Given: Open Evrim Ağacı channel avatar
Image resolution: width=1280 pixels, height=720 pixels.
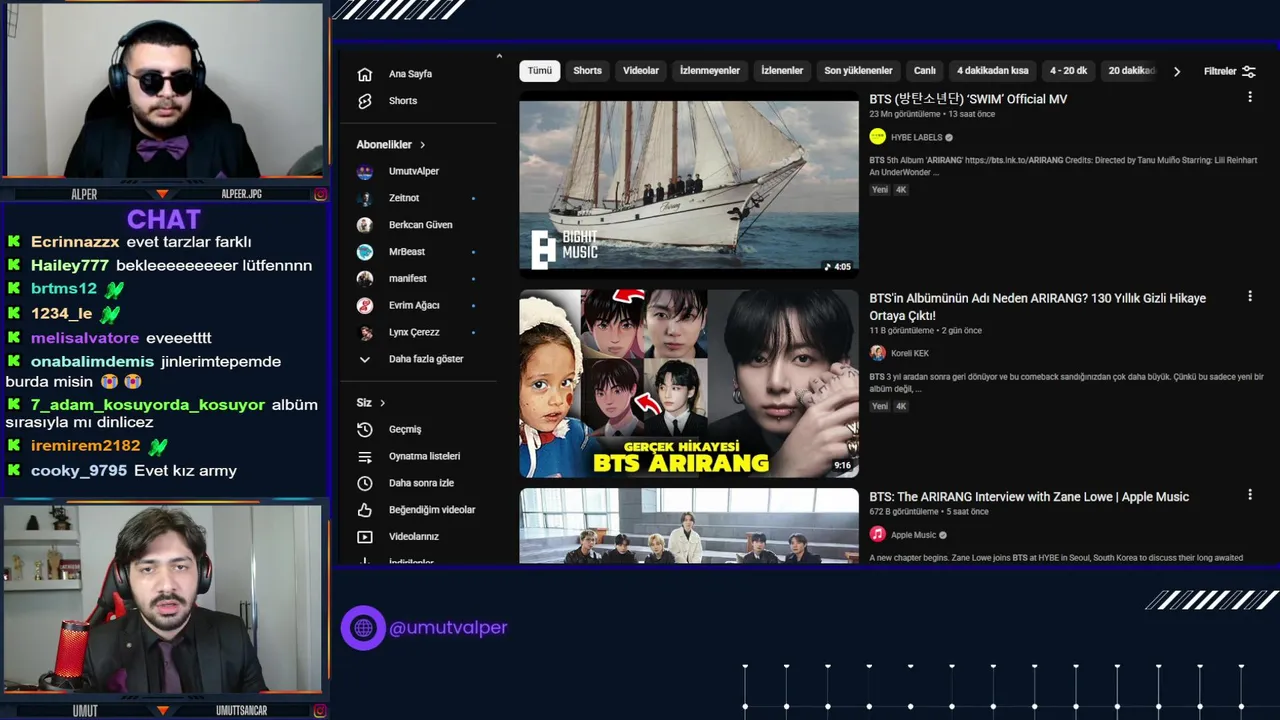Looking at the screenshot, I should tap(365, 305).
